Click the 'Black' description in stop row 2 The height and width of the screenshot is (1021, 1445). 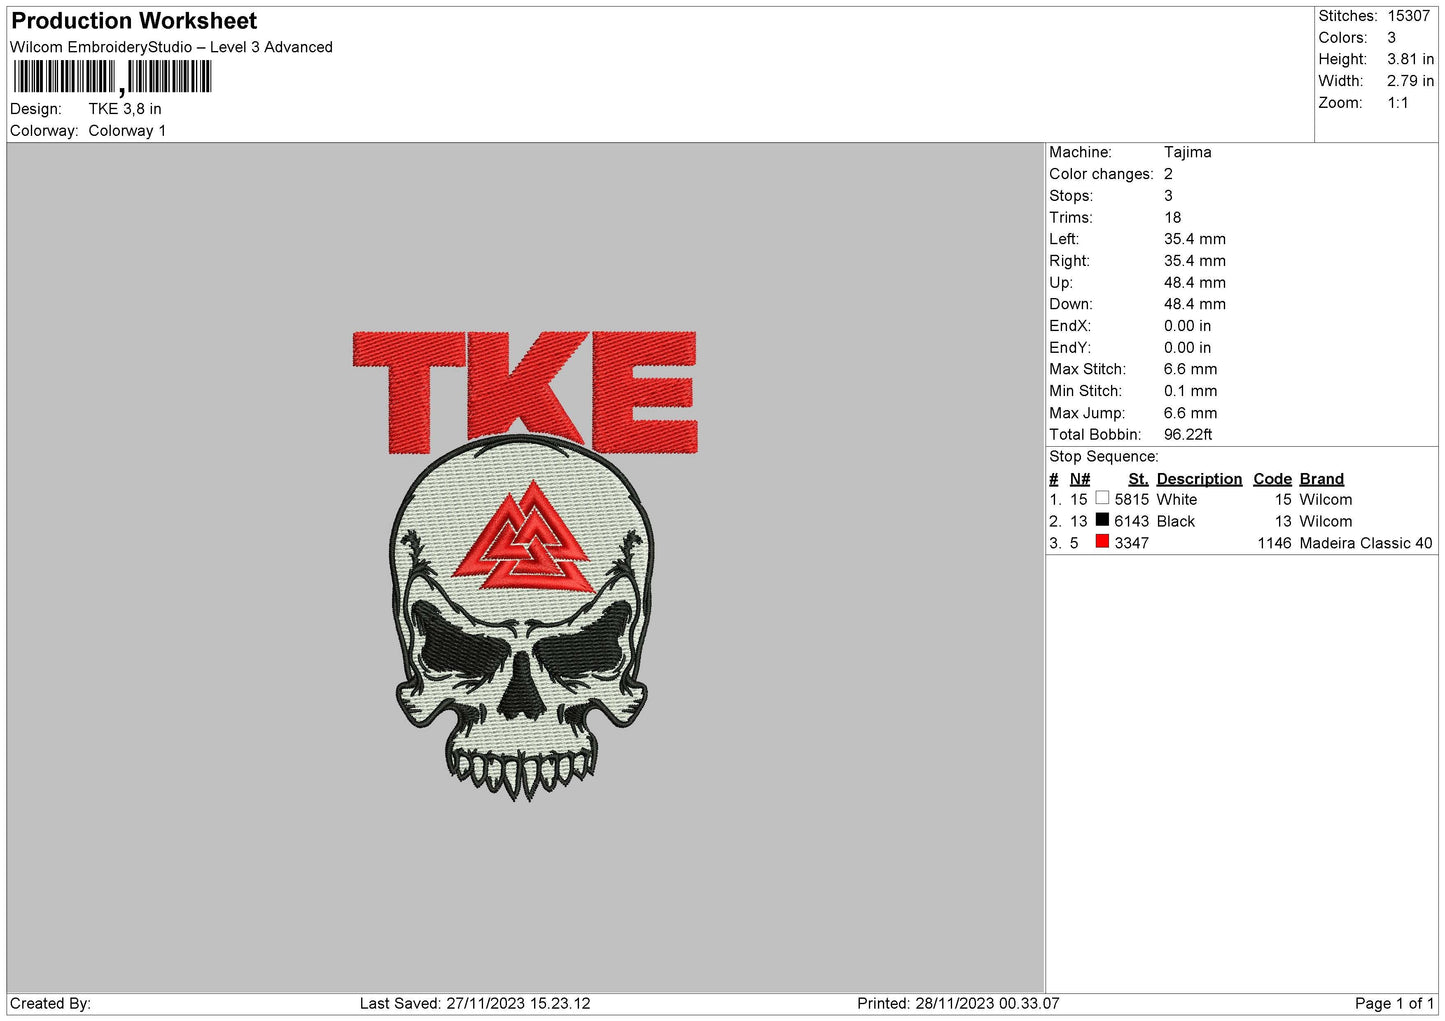[x=1175, y=522]
